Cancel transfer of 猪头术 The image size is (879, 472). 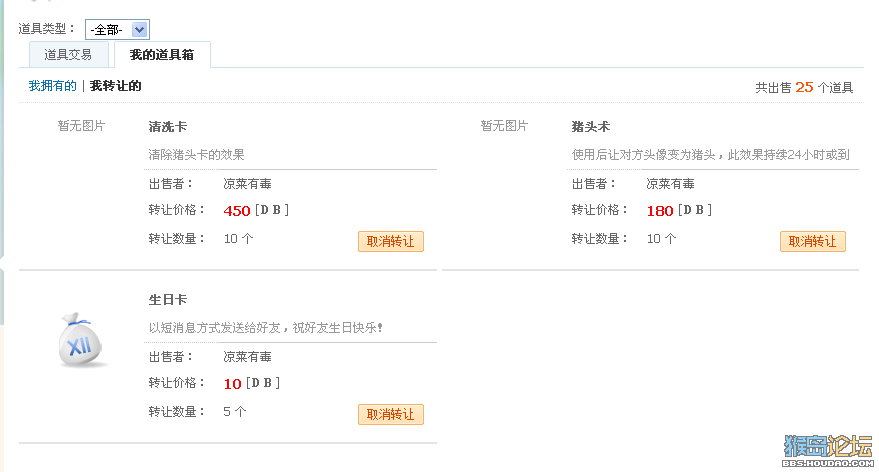[x=813, y=242]
